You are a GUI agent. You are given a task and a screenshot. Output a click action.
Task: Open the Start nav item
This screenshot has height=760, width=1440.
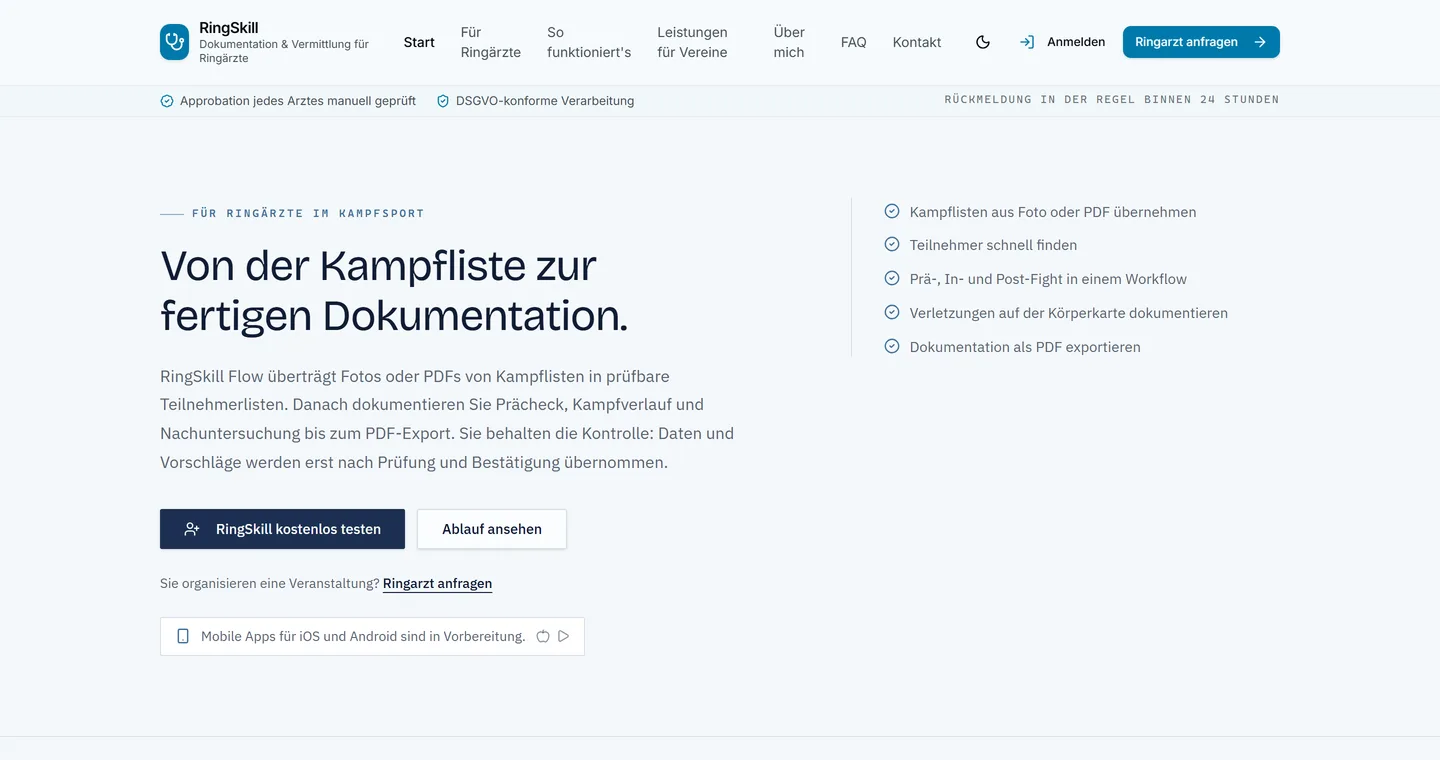[419, 42]
